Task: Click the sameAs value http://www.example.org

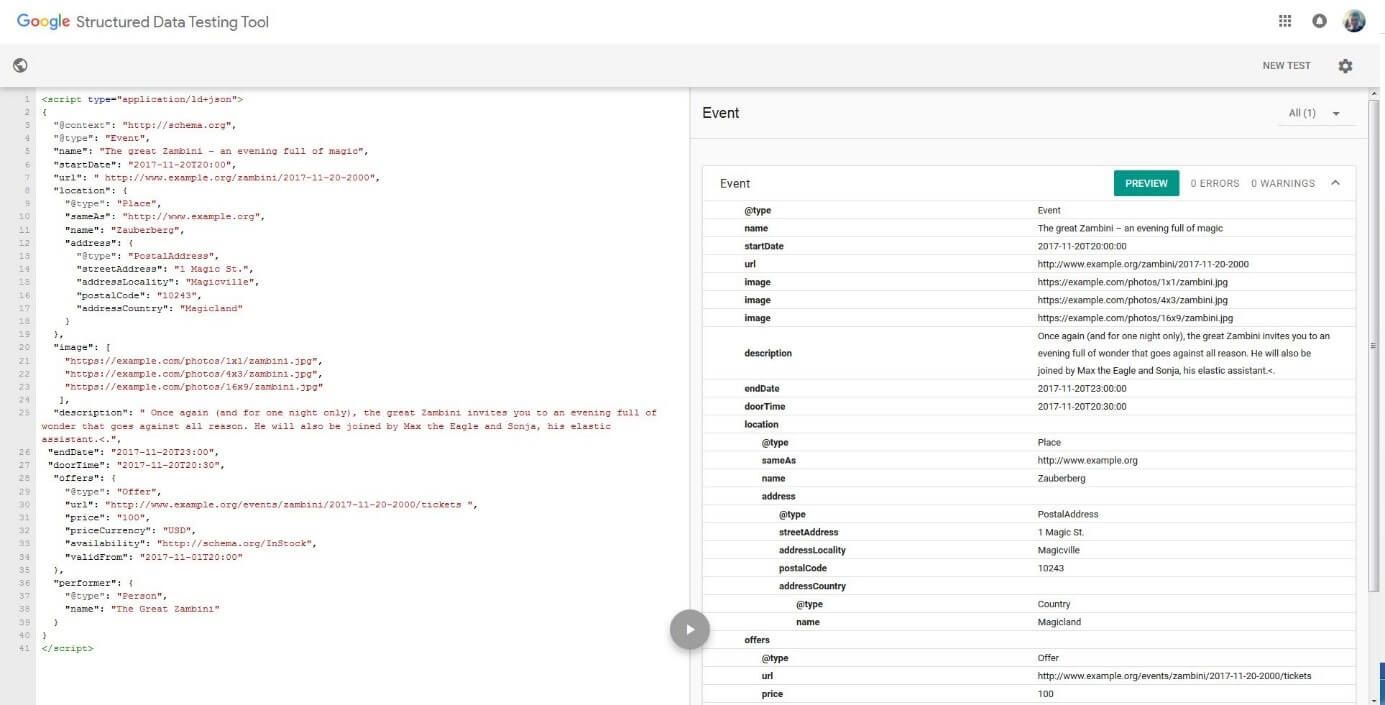Action: point(1087,460)
